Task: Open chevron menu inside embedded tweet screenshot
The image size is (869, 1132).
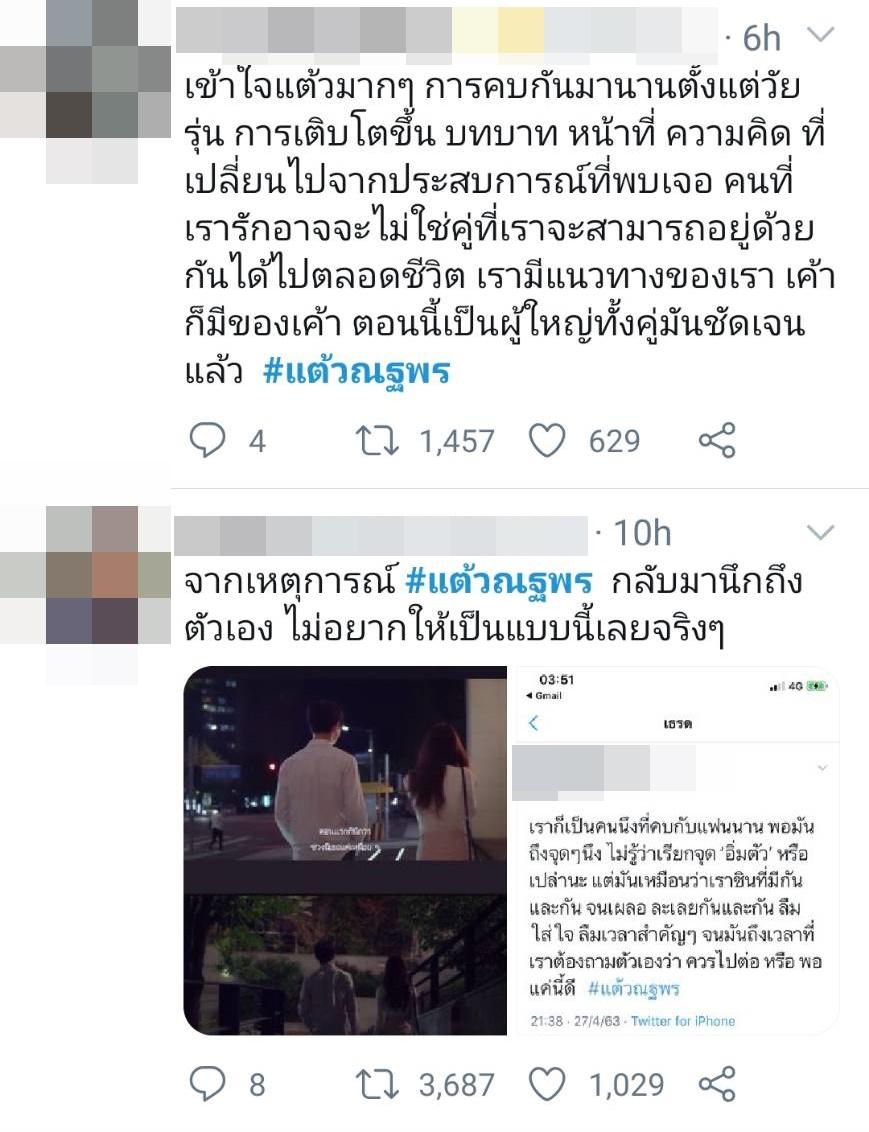Action: pyautogui.click(x=822, y=768)
